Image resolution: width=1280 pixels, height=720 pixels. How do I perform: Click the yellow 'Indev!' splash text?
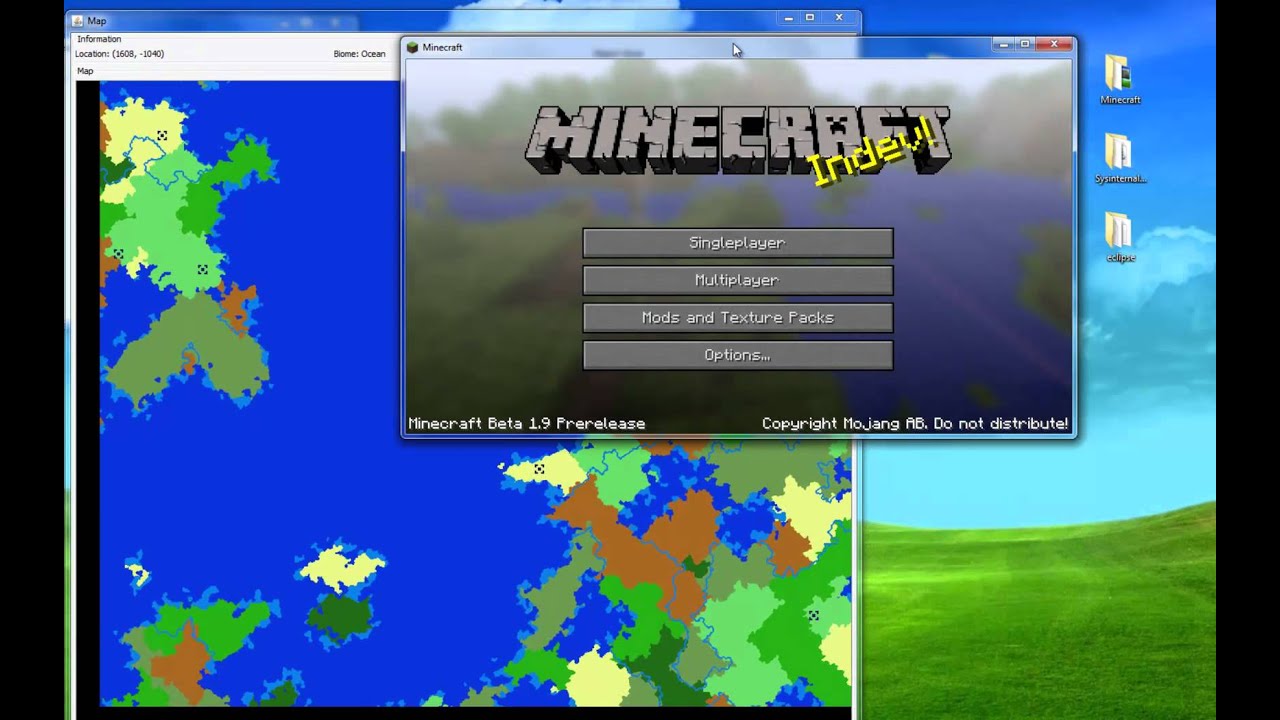point(873,152)
